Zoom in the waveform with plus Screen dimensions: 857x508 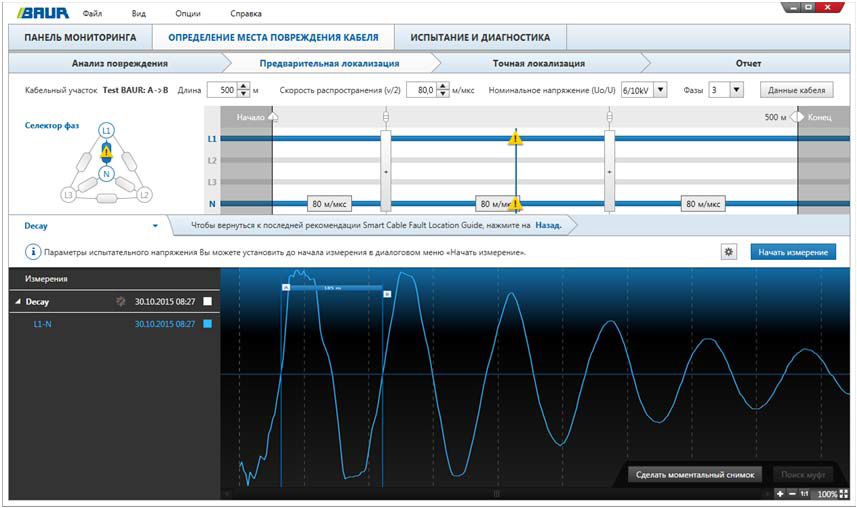[x=780, y=494]
